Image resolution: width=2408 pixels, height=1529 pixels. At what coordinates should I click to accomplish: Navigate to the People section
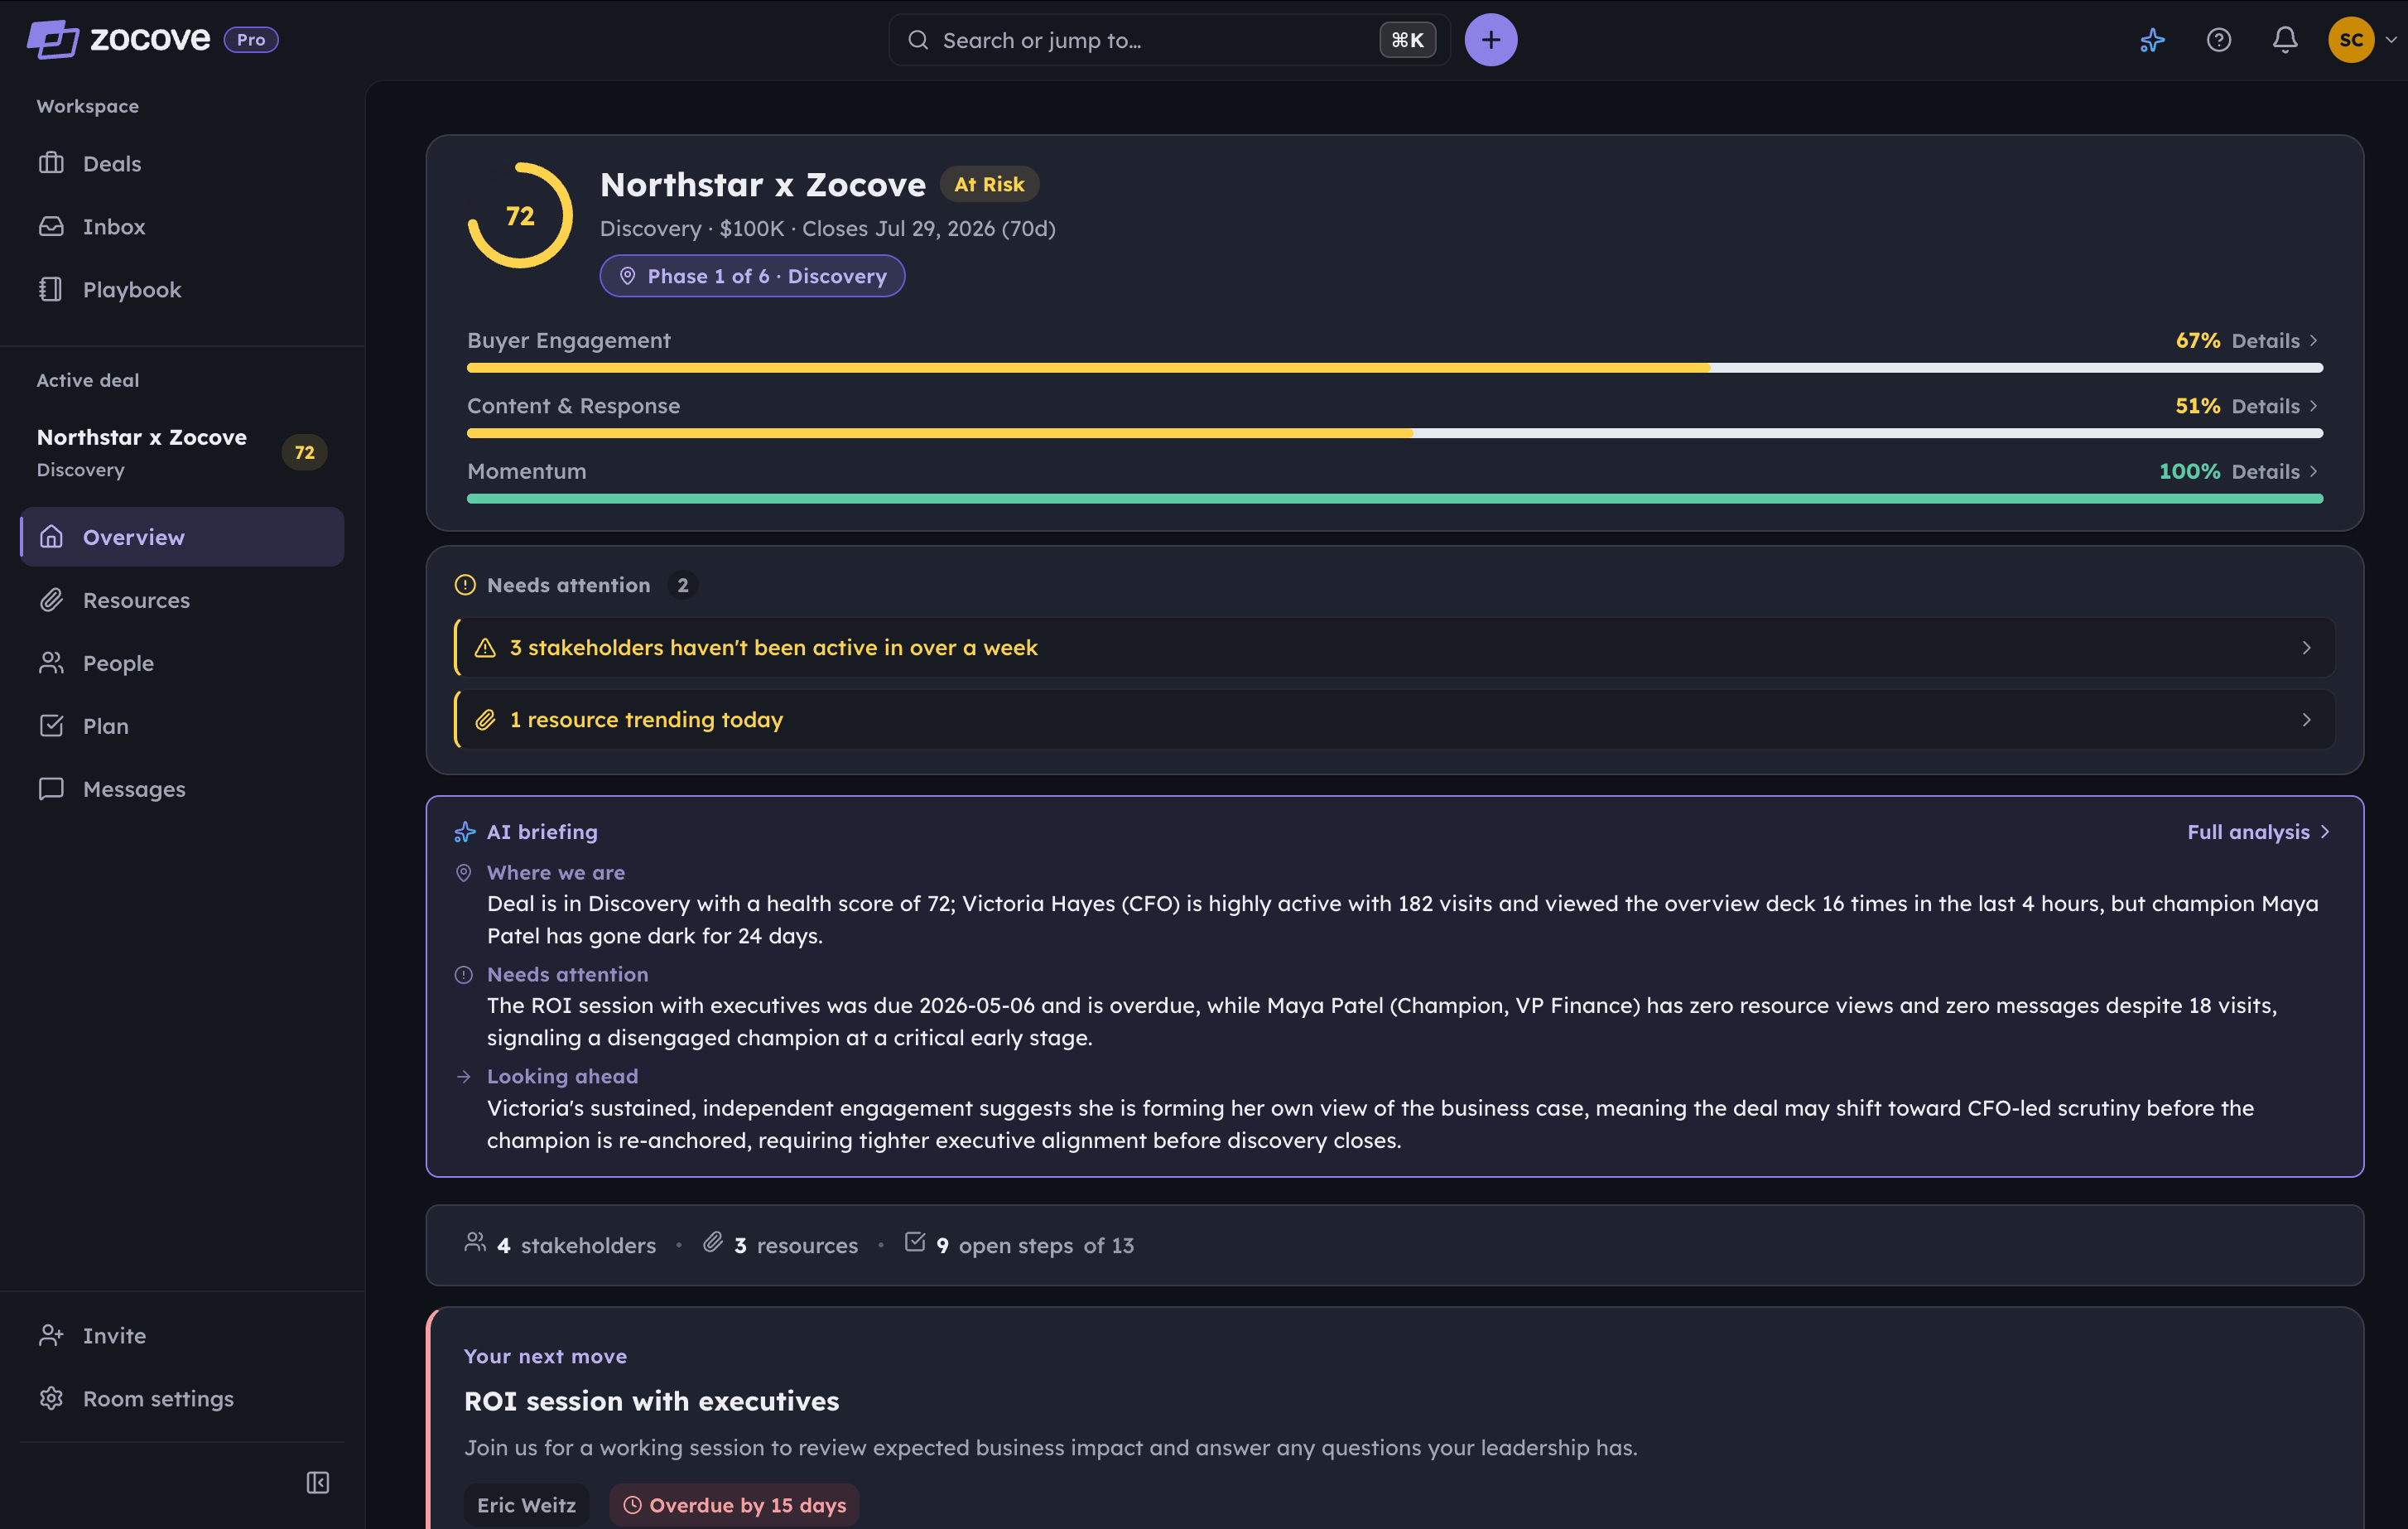(182, 663)
